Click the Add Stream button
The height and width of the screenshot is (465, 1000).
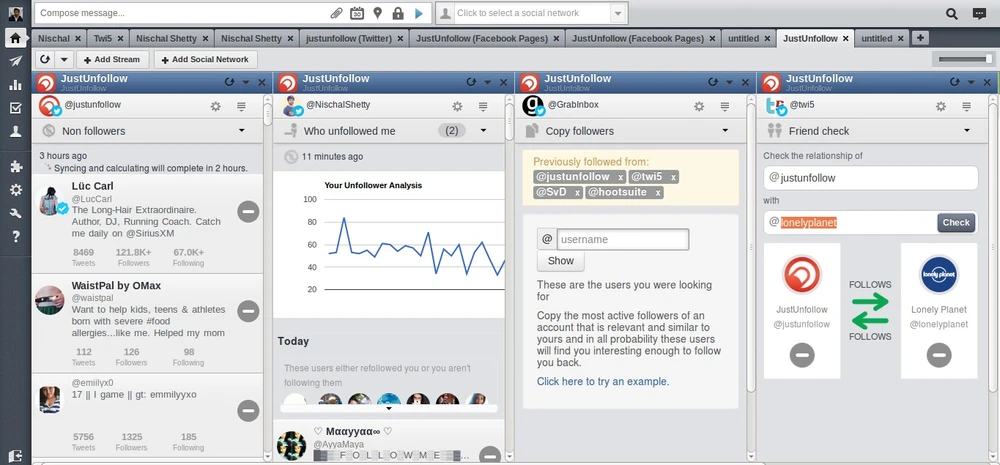click(x=112, y=60)
